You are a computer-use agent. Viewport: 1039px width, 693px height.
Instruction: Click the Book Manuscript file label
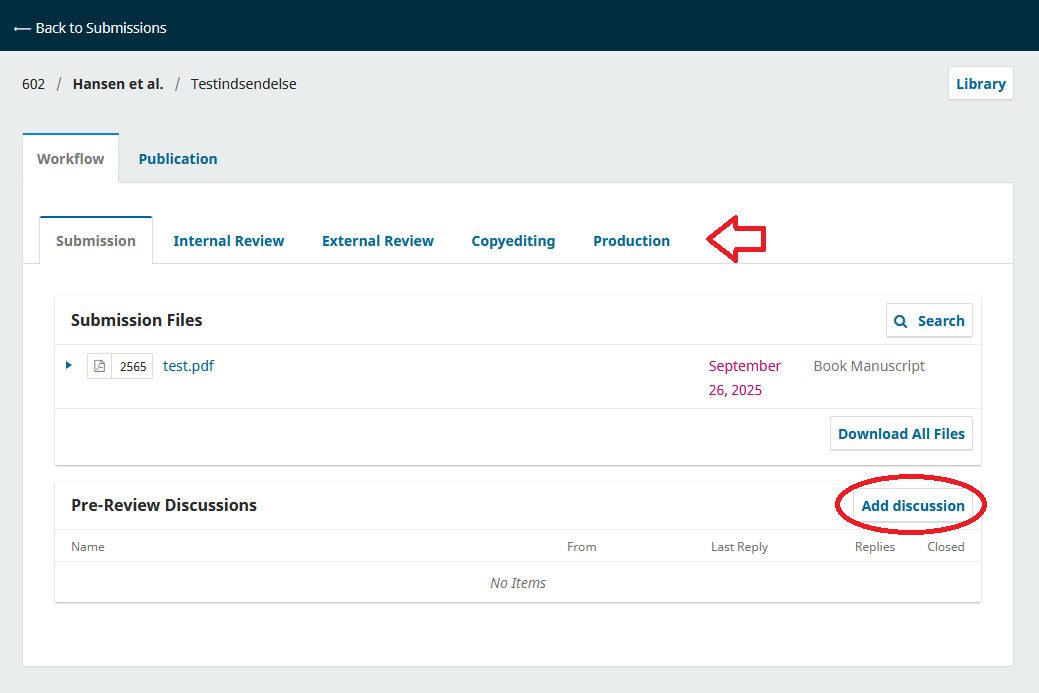868,366
